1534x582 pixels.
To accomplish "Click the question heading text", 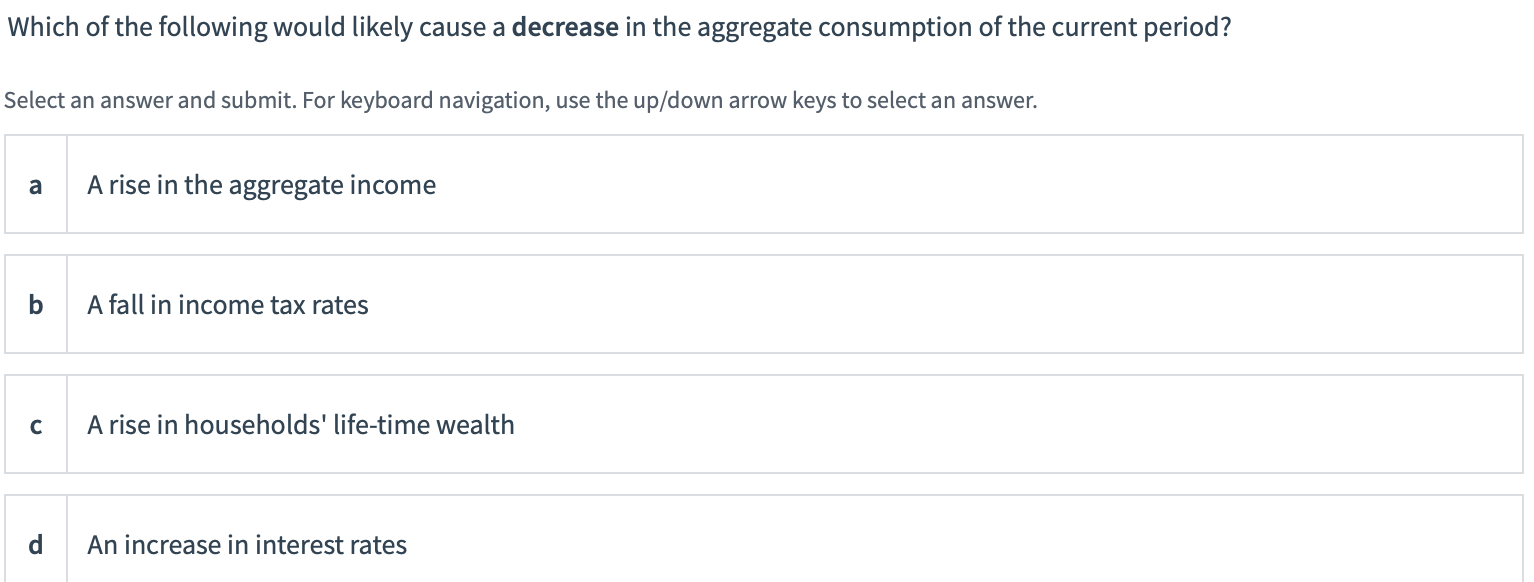I will (x=617, y=27).
